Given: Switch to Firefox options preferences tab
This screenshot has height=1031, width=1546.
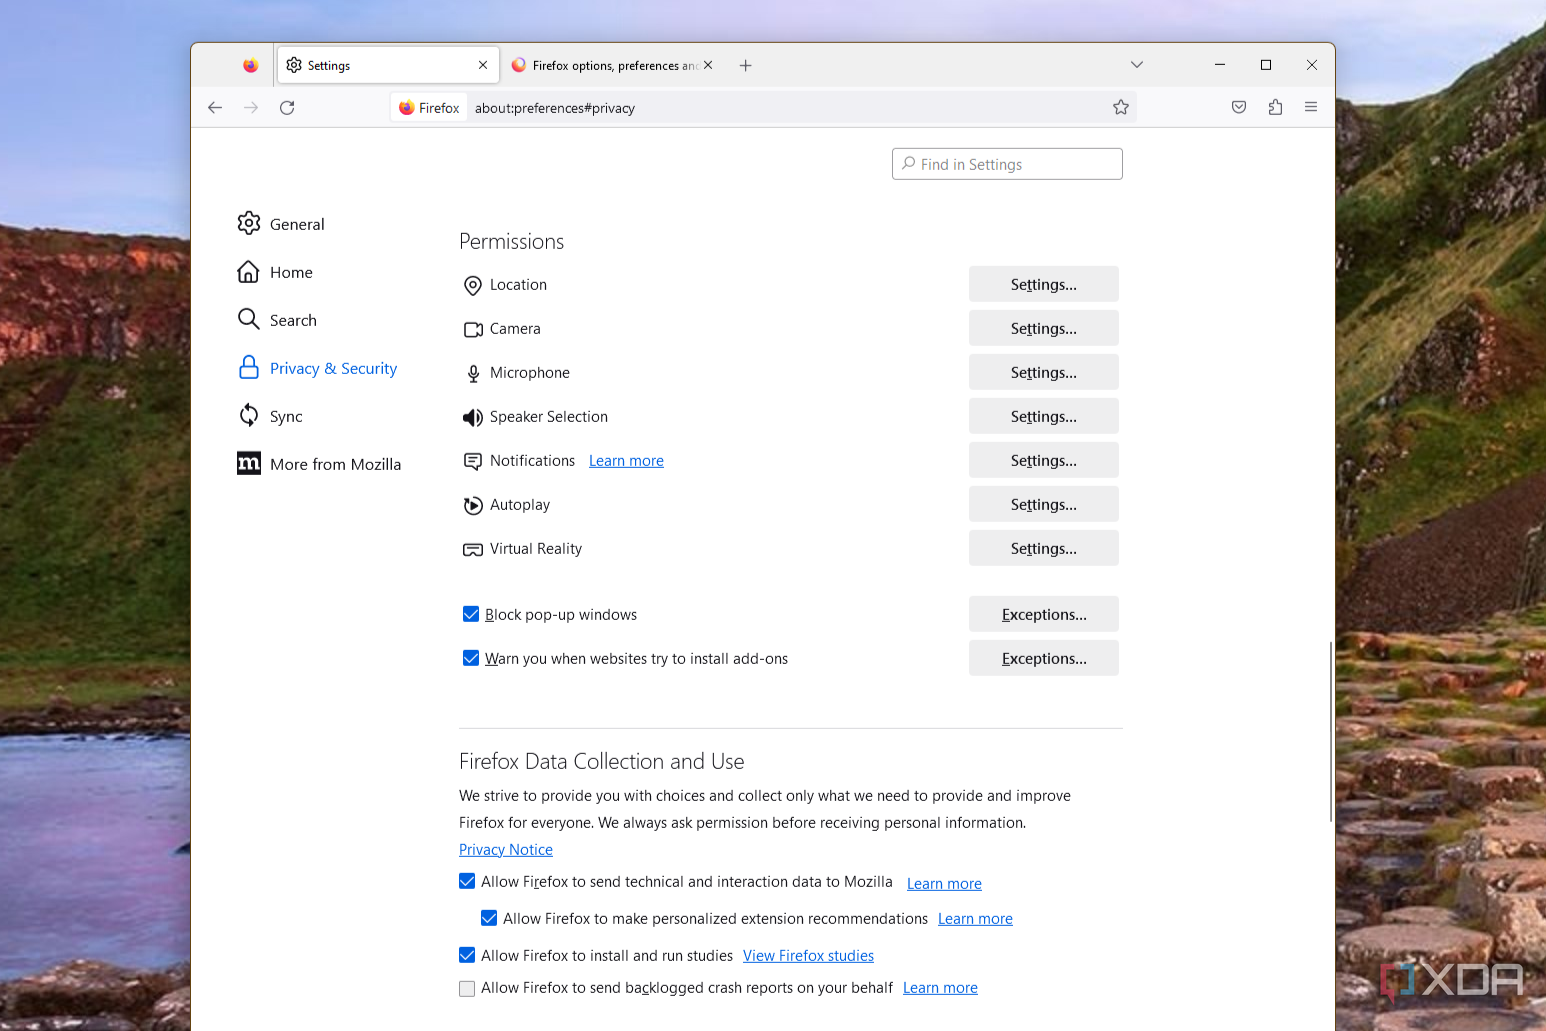Looking at the screenshot, I should 612,65.
